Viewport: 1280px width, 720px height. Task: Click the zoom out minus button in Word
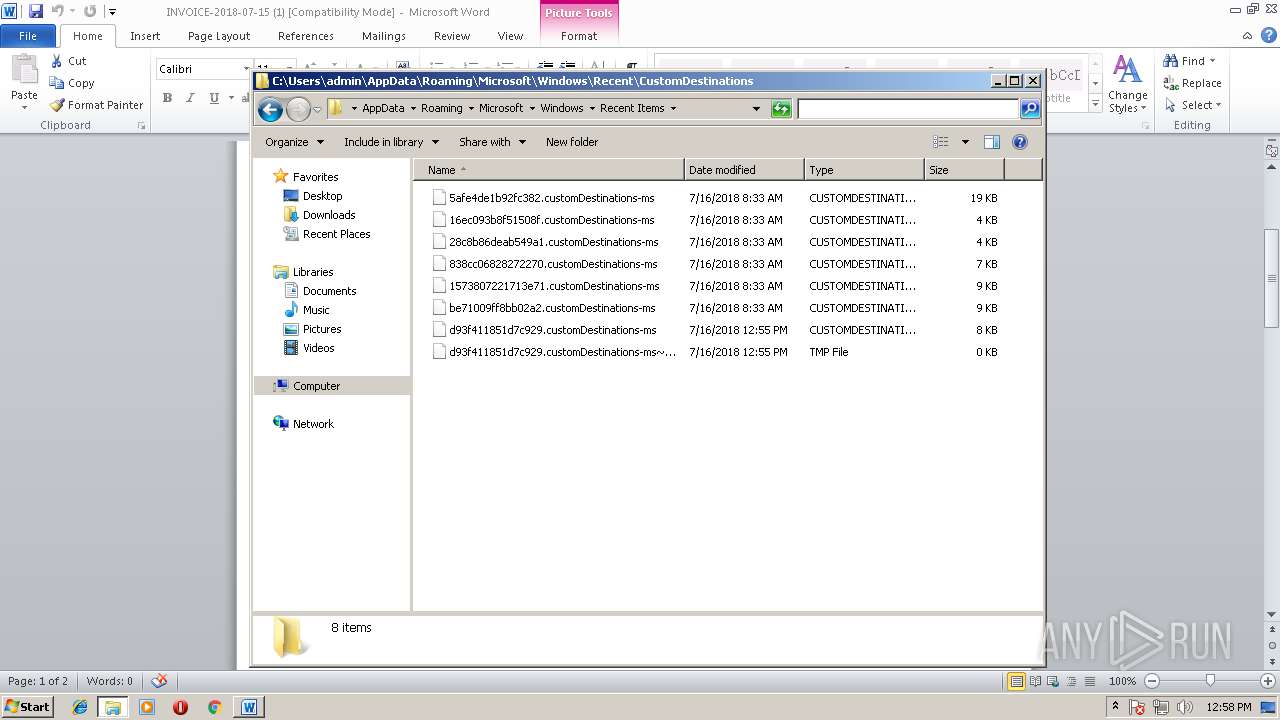pyautogui.click(x=1151, y=681)
